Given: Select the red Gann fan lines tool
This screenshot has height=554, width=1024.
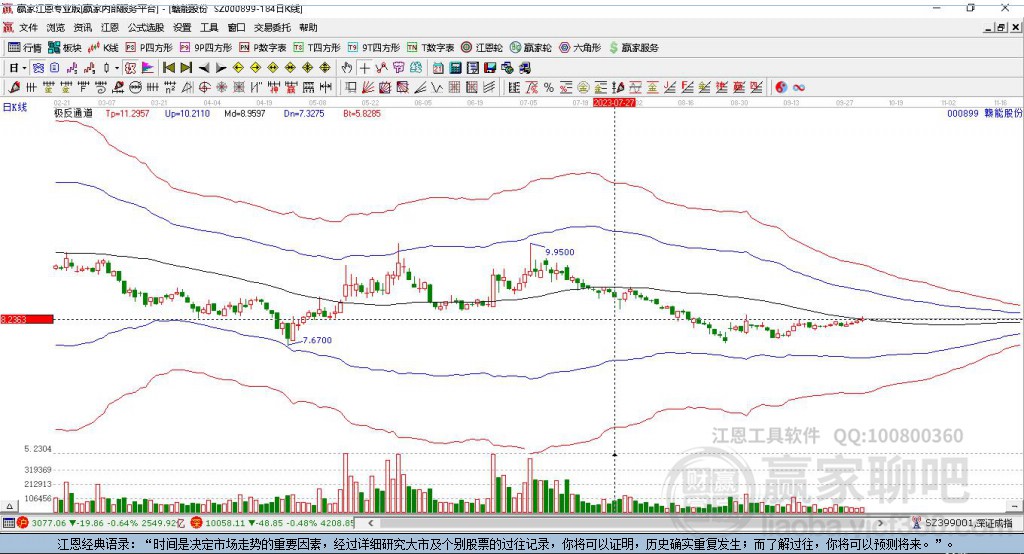Looking at the screenshot, I should (x=368, y=87).
